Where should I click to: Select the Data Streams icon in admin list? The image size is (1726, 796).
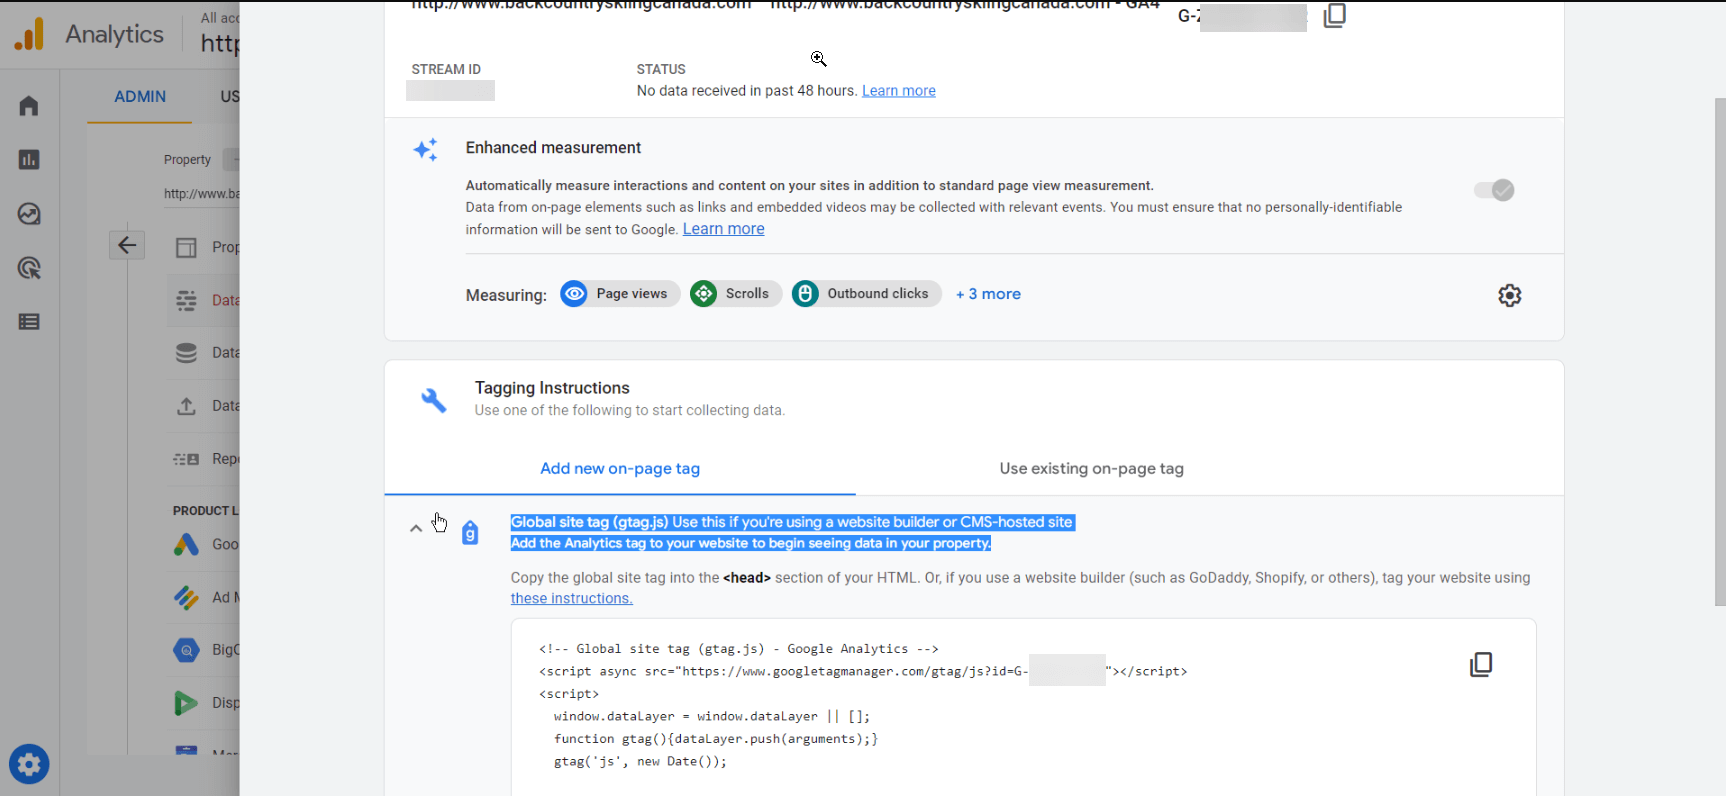click(187, 300)
